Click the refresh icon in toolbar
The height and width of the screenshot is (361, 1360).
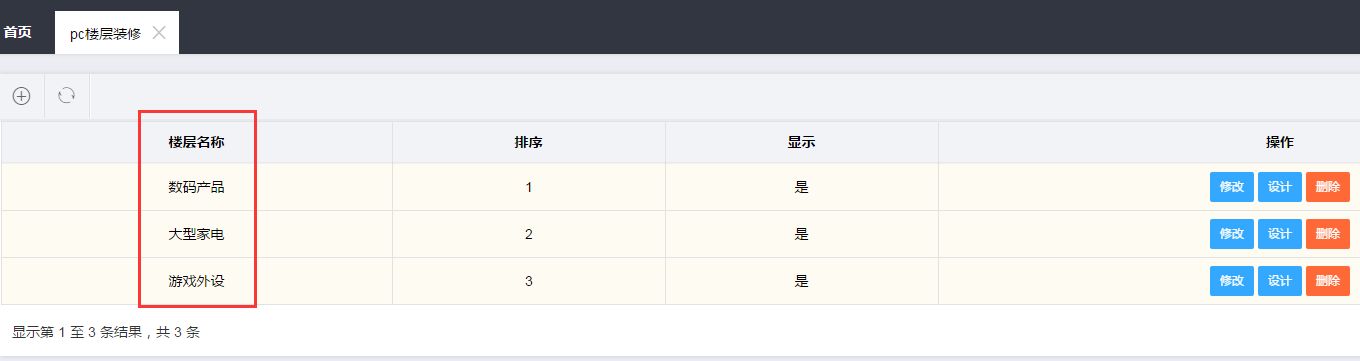[x=66, y=96]
